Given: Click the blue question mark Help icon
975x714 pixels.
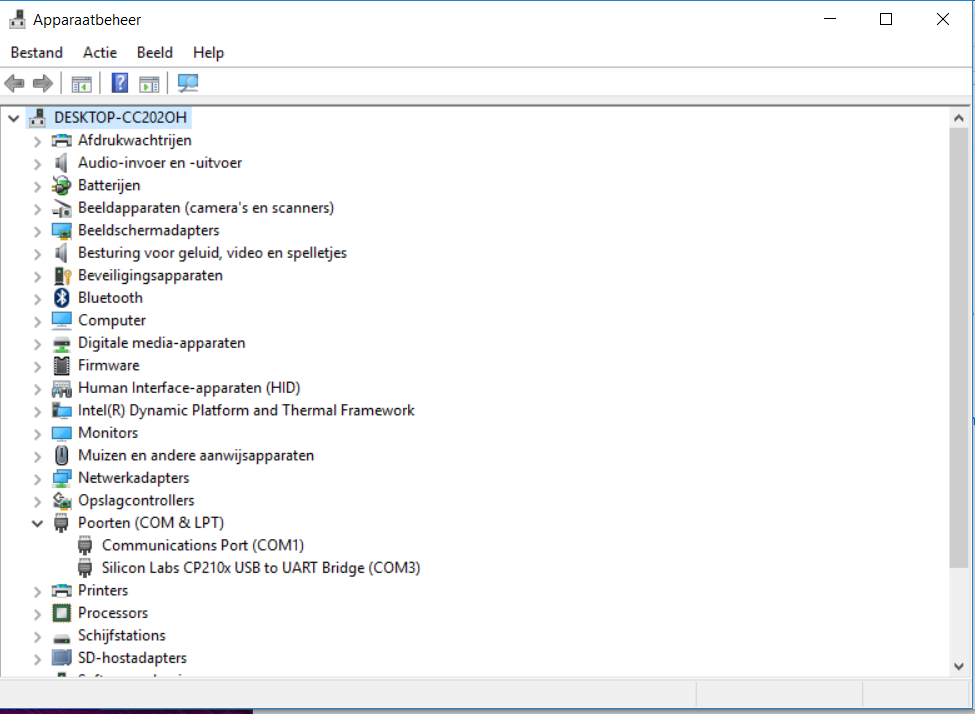Looking at the screenshot, I should coord(120,83).
